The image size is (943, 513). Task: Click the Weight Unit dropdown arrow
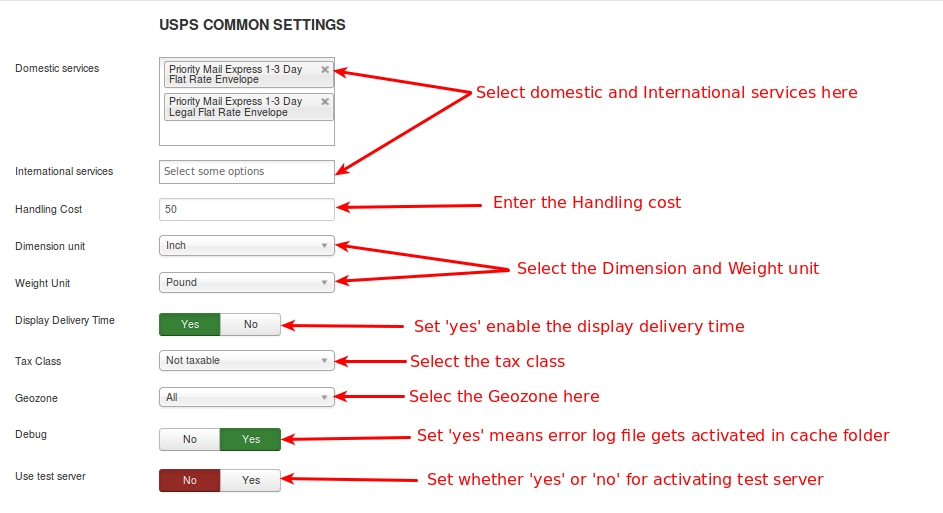(324, 283)
